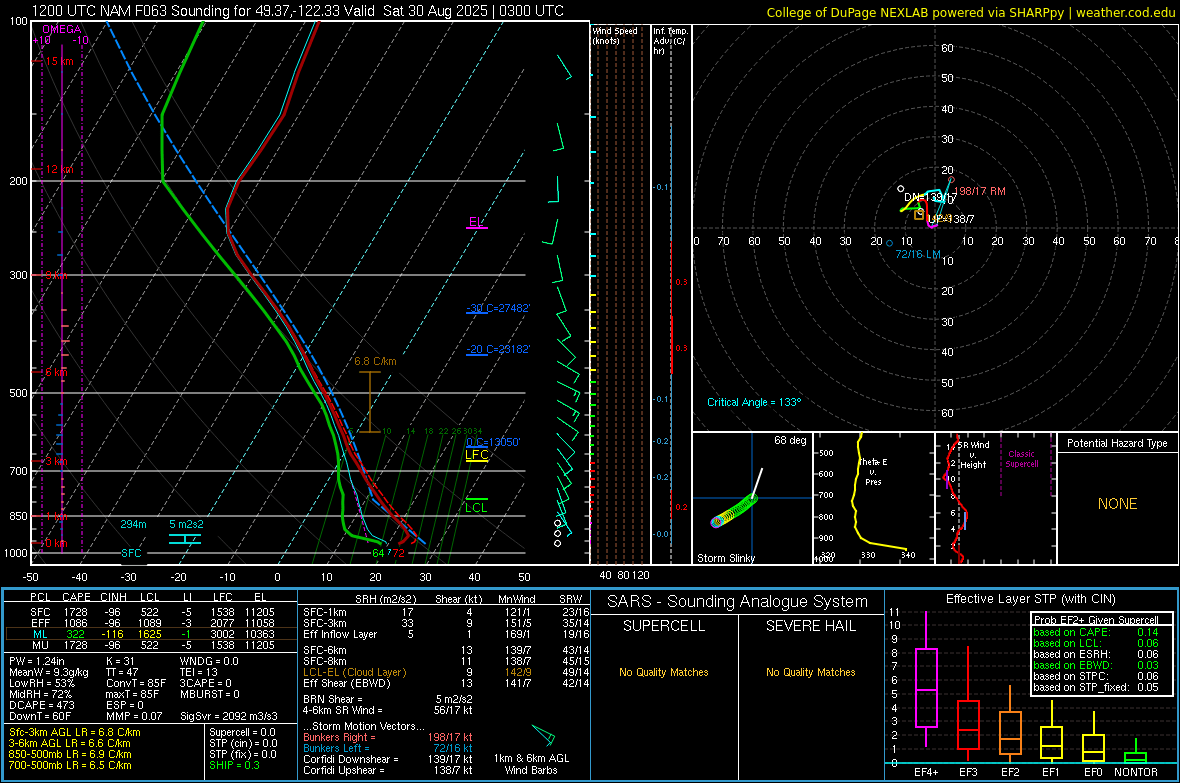Image resolution: width=1180 pixels, height=783 pixels.
Task: Click the yellow 'LFC' level marker
Action: [476, 455]
